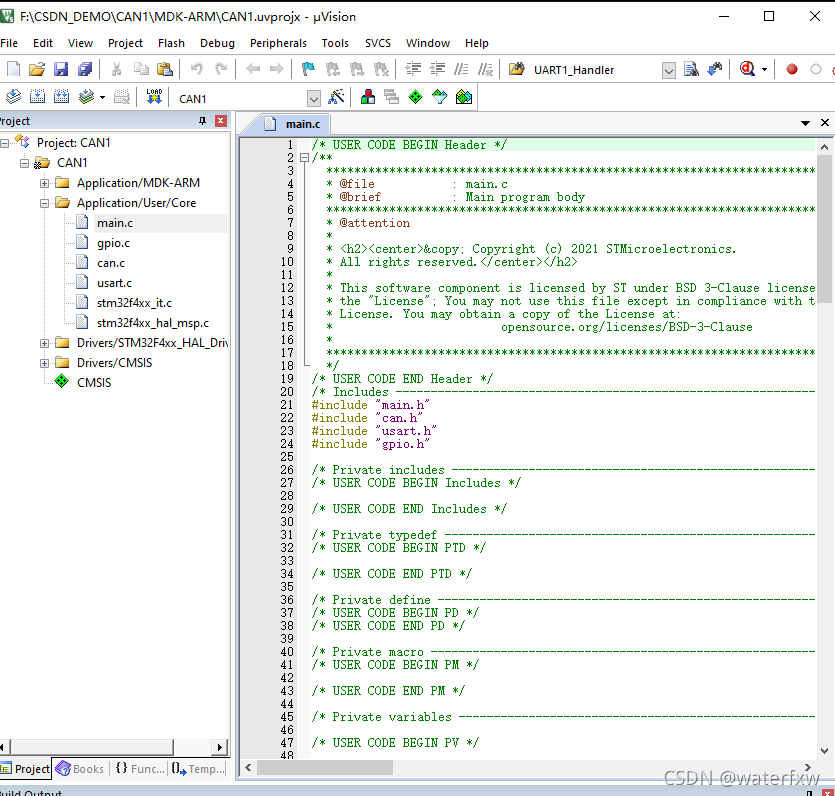This screenshot has height=796, width=835.
Task: Close the main.c editor with the X
Action: coord(825,122)
